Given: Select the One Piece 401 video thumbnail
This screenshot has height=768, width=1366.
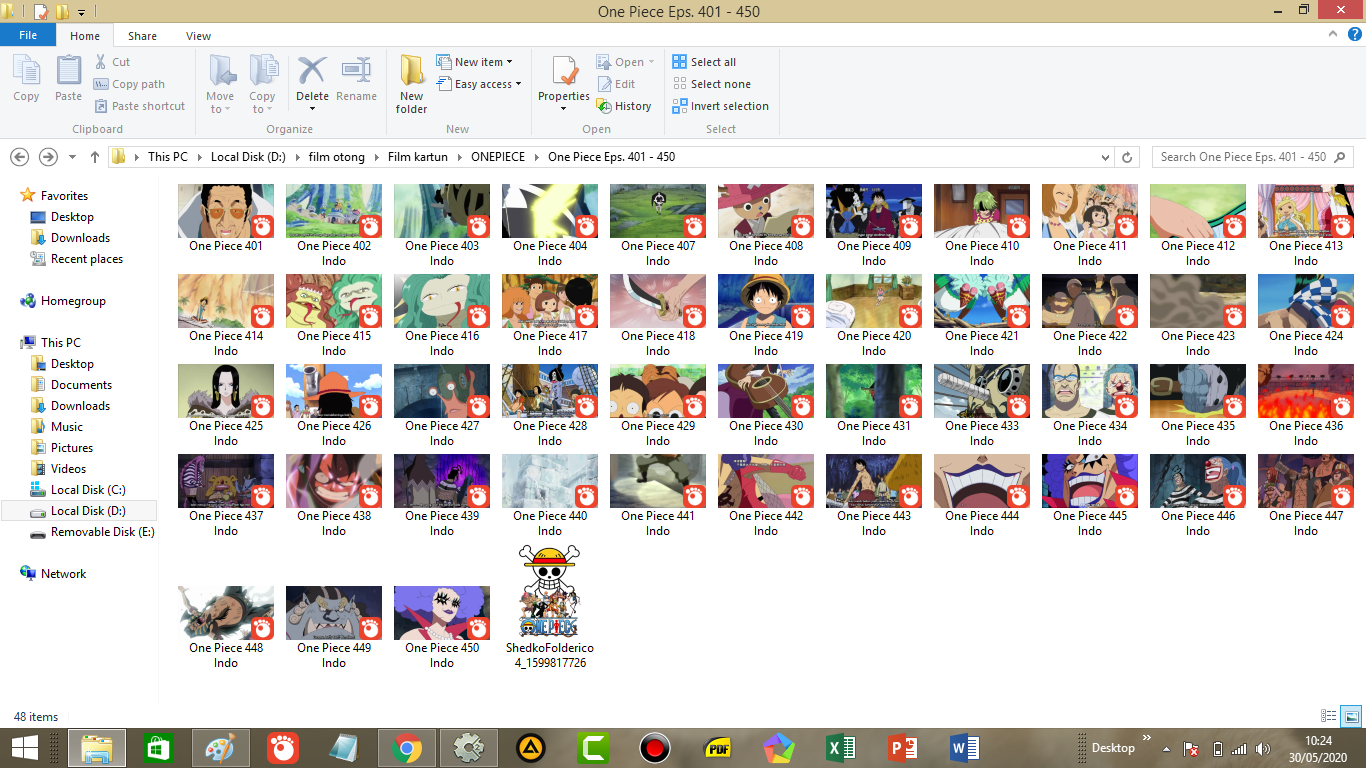Looking at the screenshot, I should pyautogui.click(x=226, y=211).
